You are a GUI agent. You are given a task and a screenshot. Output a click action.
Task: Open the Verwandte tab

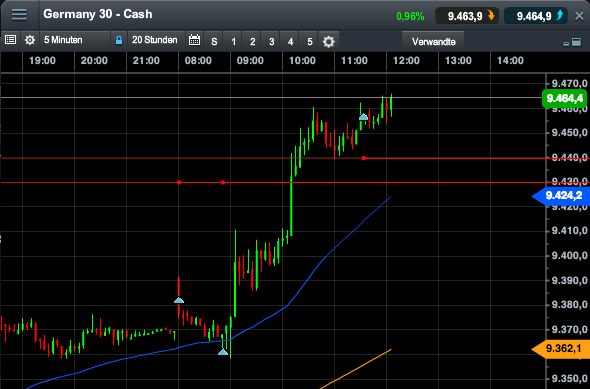pyautogui.click(x=433, y=41)
